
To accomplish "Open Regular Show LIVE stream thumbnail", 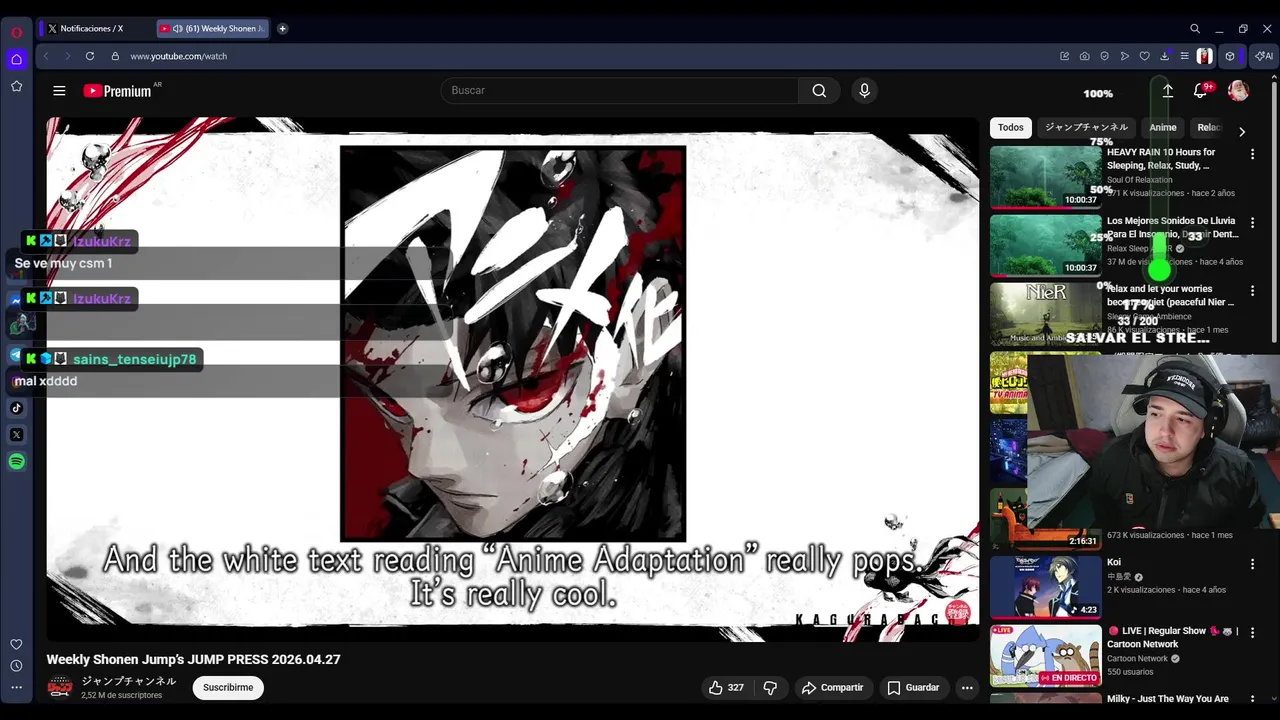I will coord(1045,655).
